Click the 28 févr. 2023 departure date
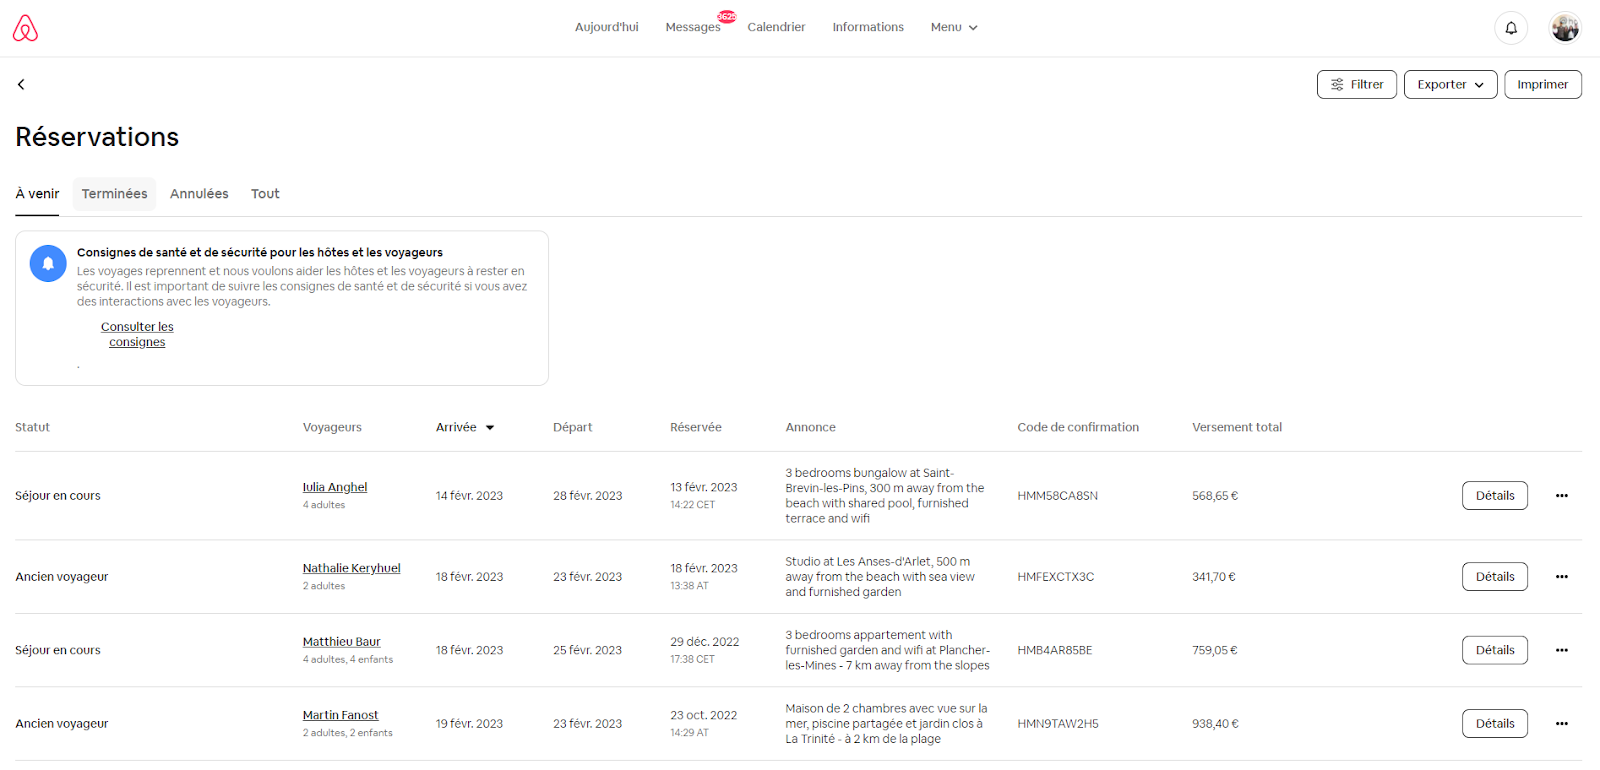Image resolution: width=1600 pixels, height=770 pixels. click(x=587, y=496)
